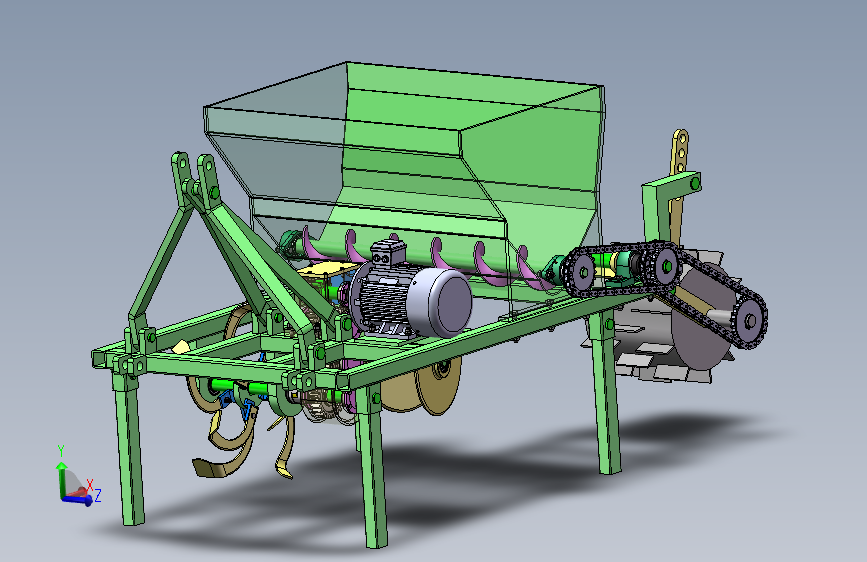Select the front-left green support leg

(x=129, y=448)
